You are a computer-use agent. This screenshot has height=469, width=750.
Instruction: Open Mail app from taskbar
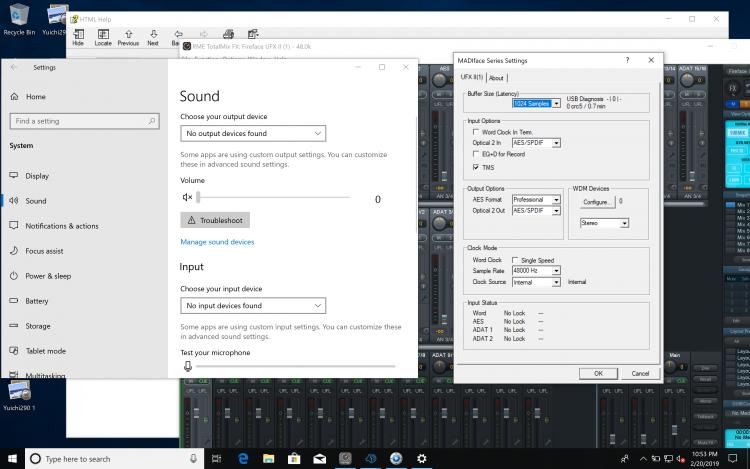pyautogui.click(x=320, y=458)
